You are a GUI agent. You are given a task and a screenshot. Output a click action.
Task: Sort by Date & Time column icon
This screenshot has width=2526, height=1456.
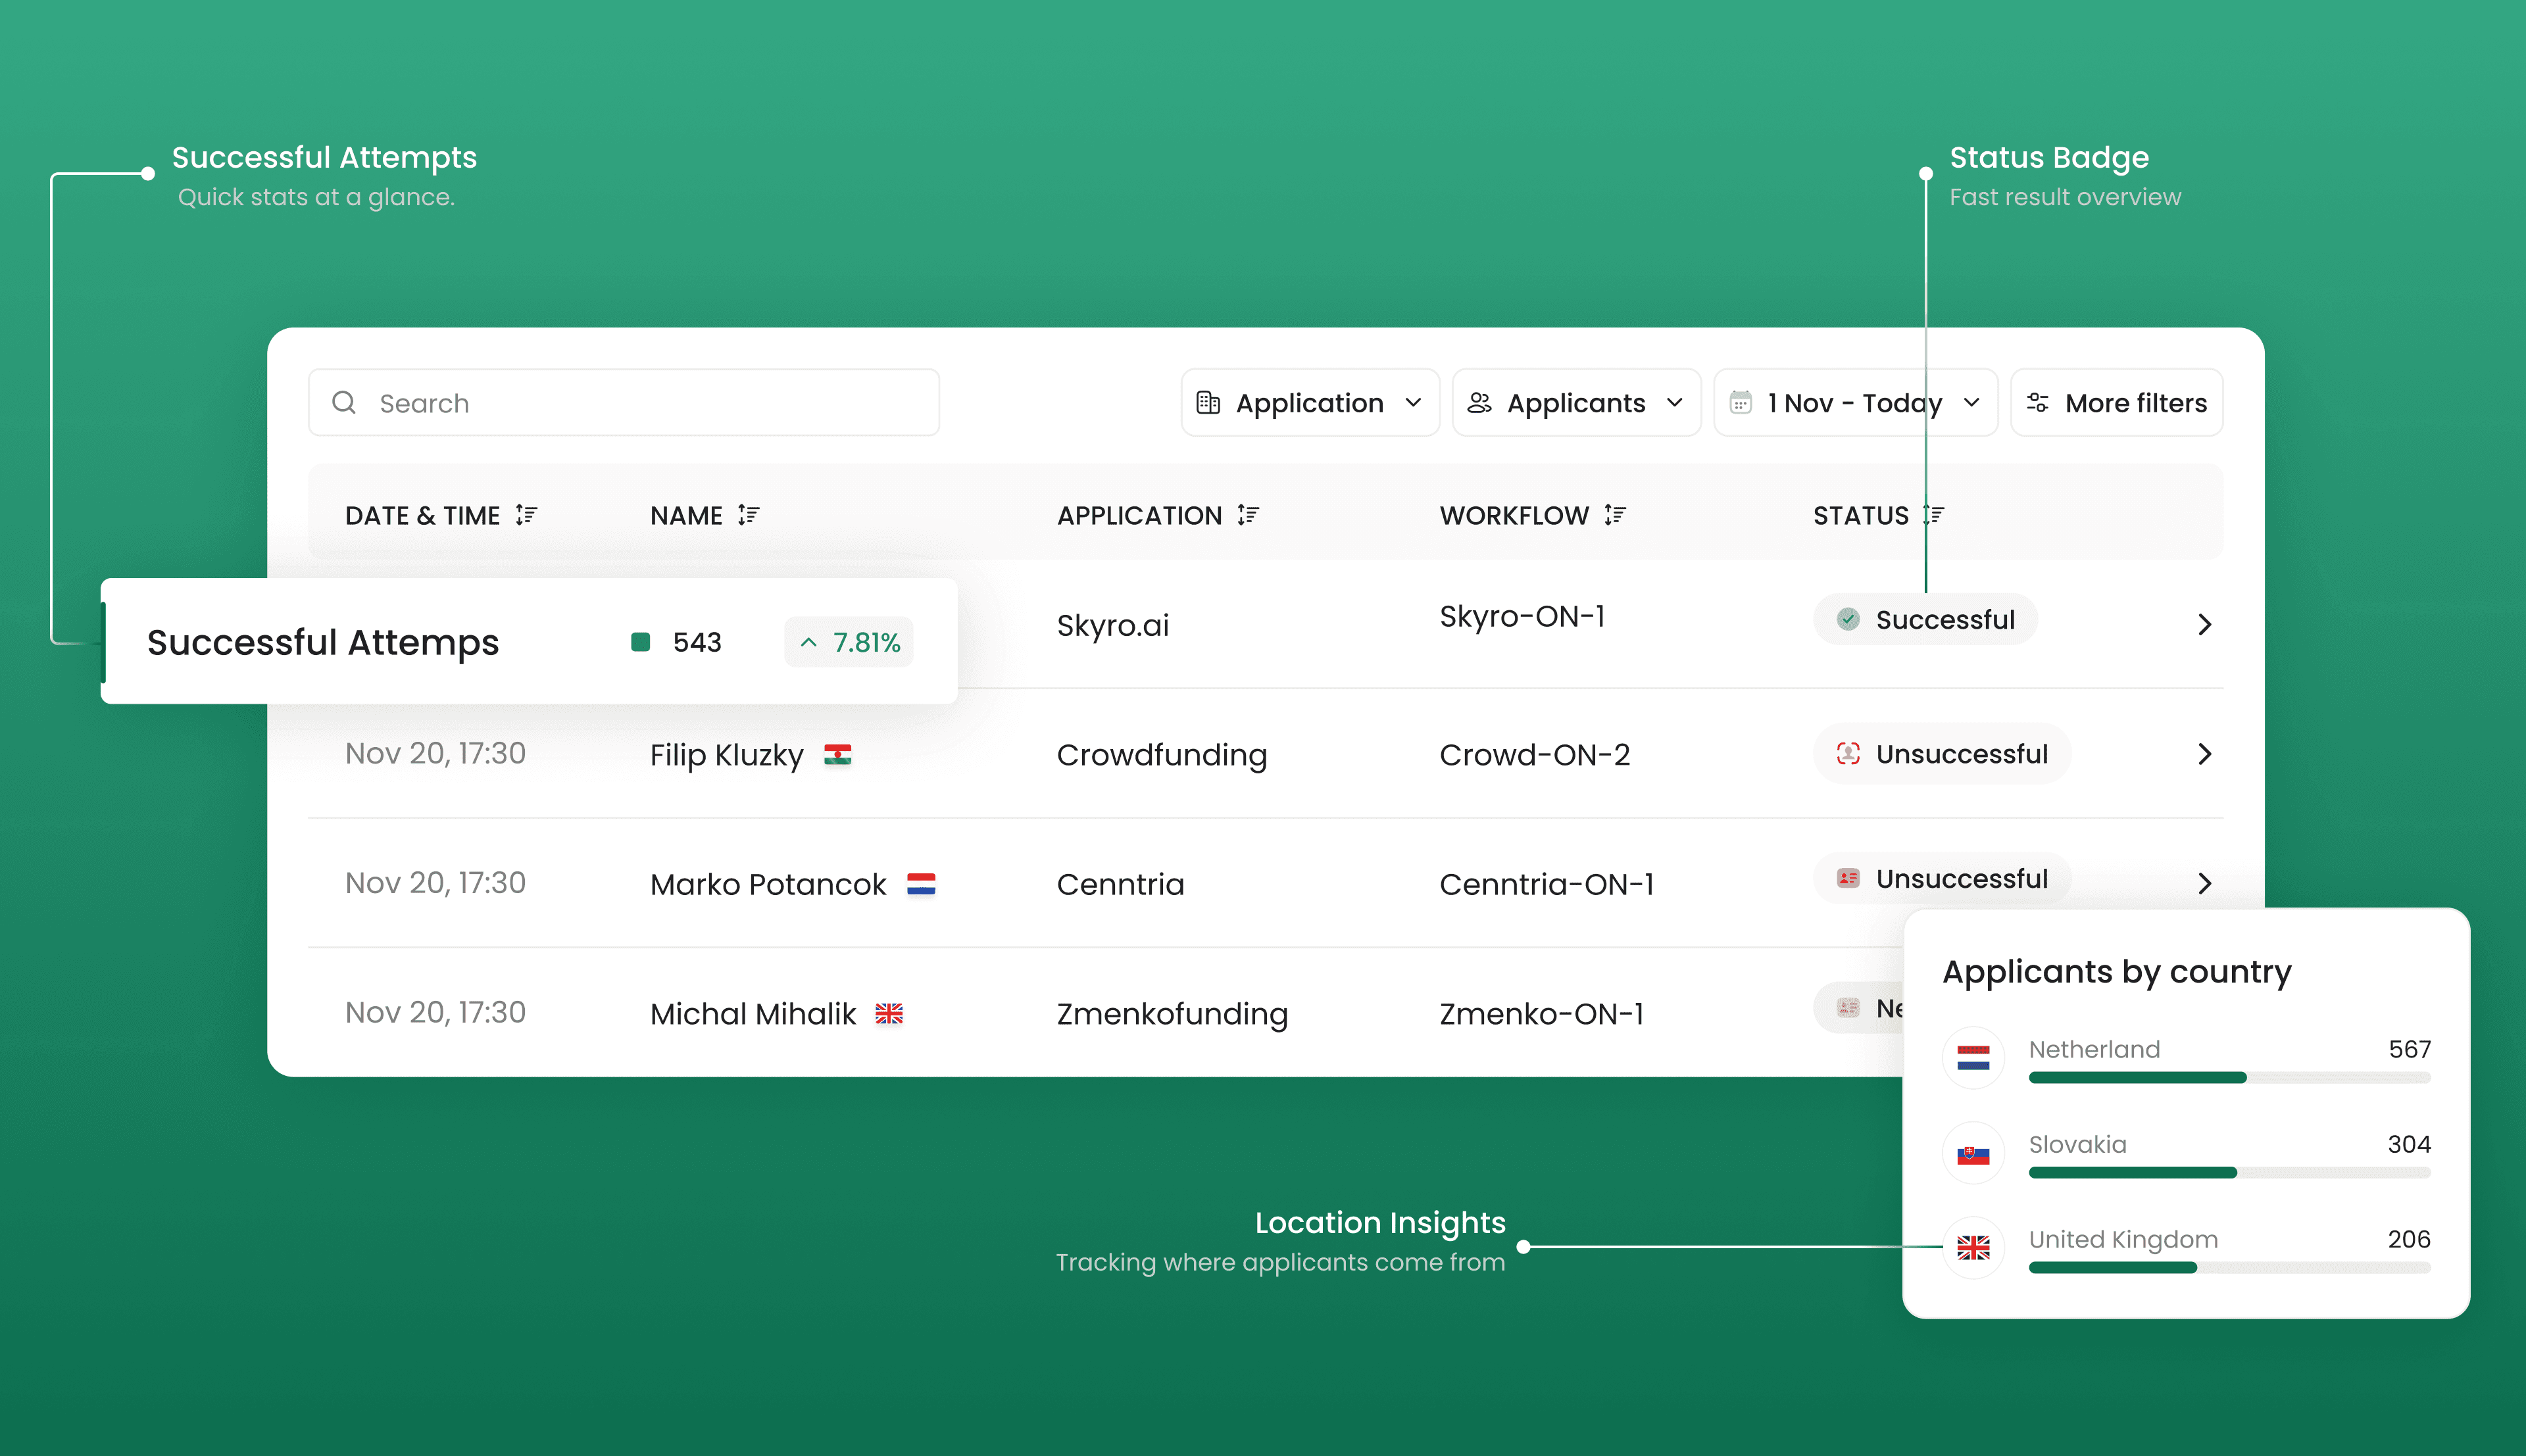[x=526, y=515]
